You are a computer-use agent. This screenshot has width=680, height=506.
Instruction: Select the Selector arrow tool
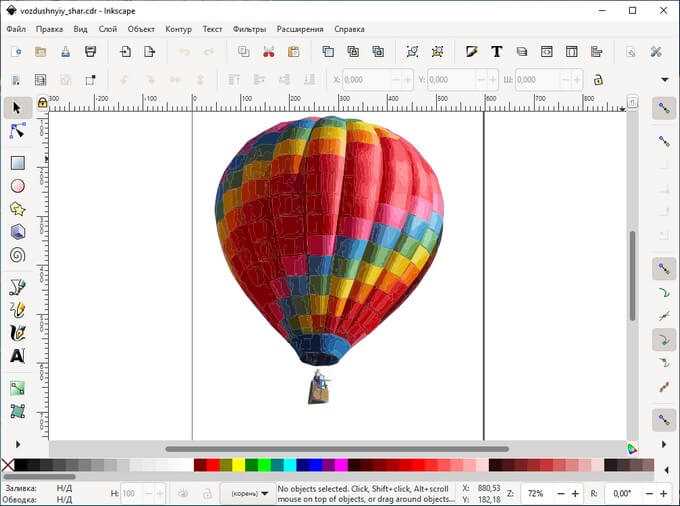17,108
